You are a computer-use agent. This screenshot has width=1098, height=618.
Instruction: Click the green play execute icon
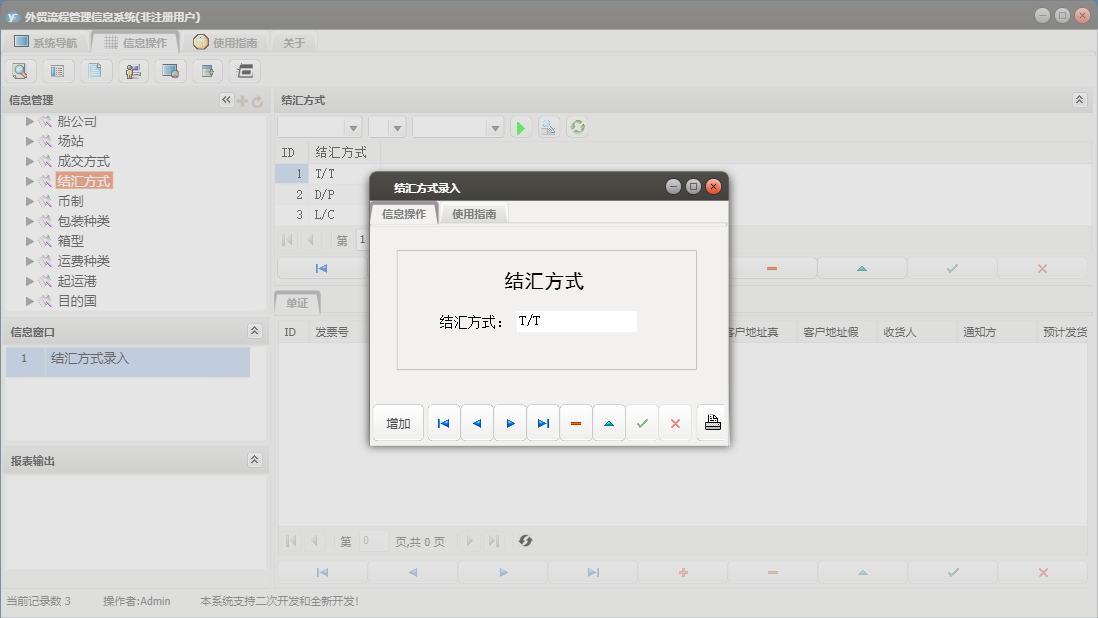point(520,127)
